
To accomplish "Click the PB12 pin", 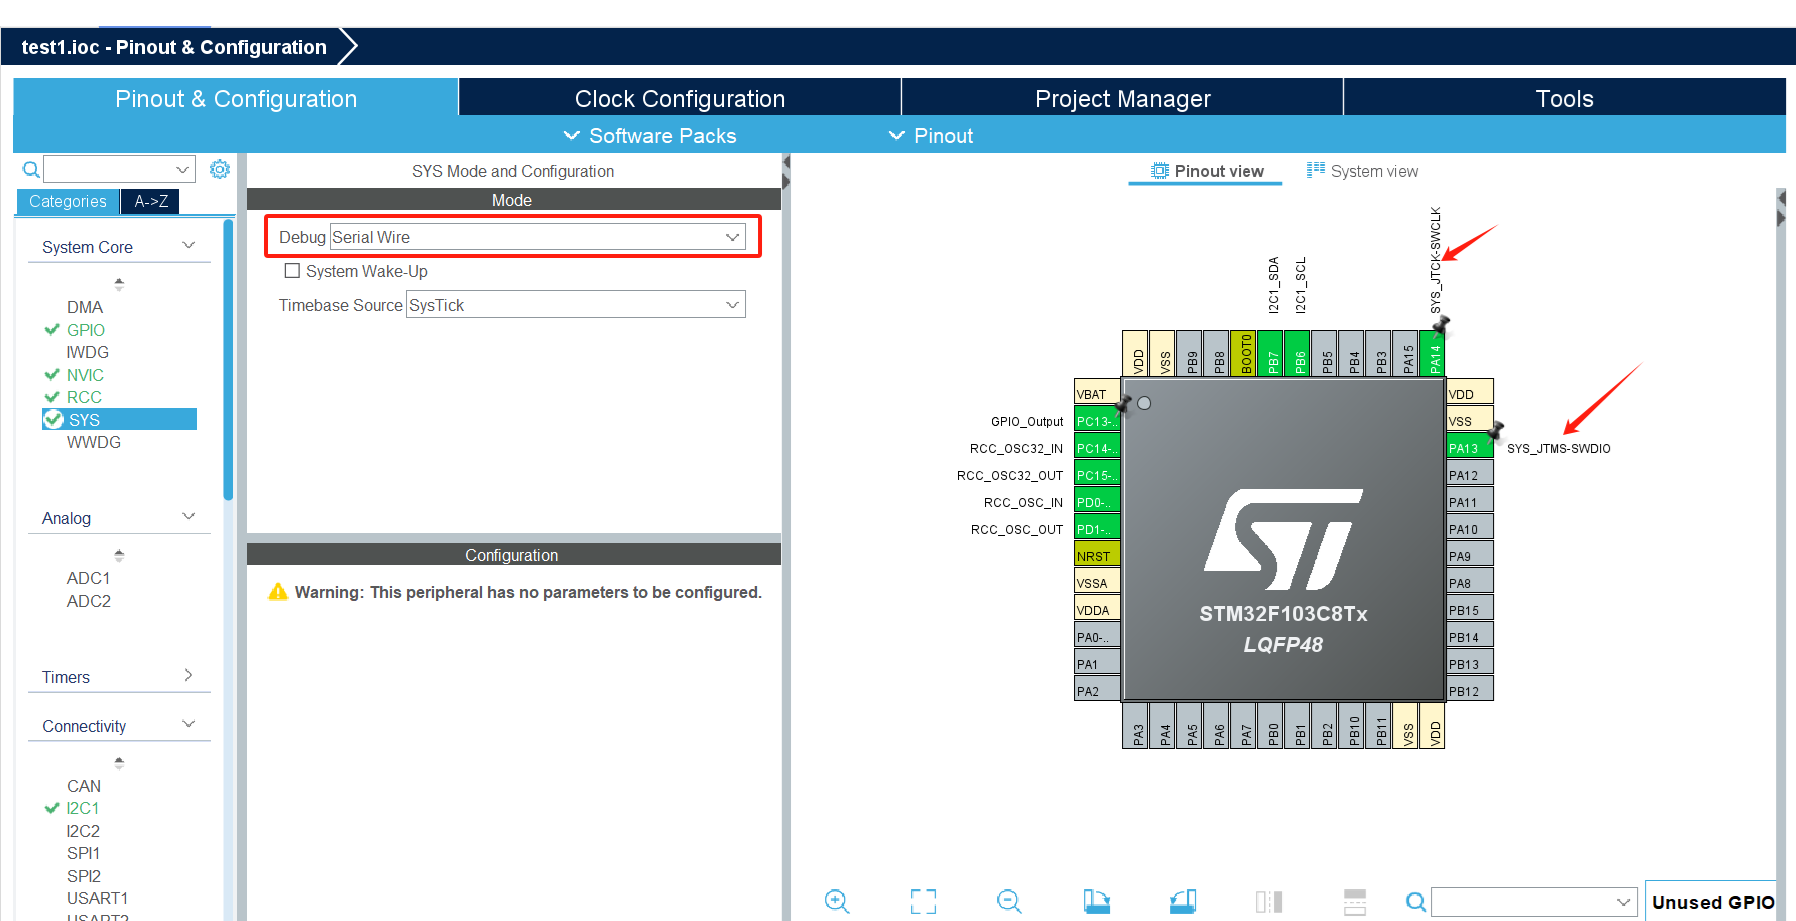I will pyautogui.click(x=1469, y=691).
